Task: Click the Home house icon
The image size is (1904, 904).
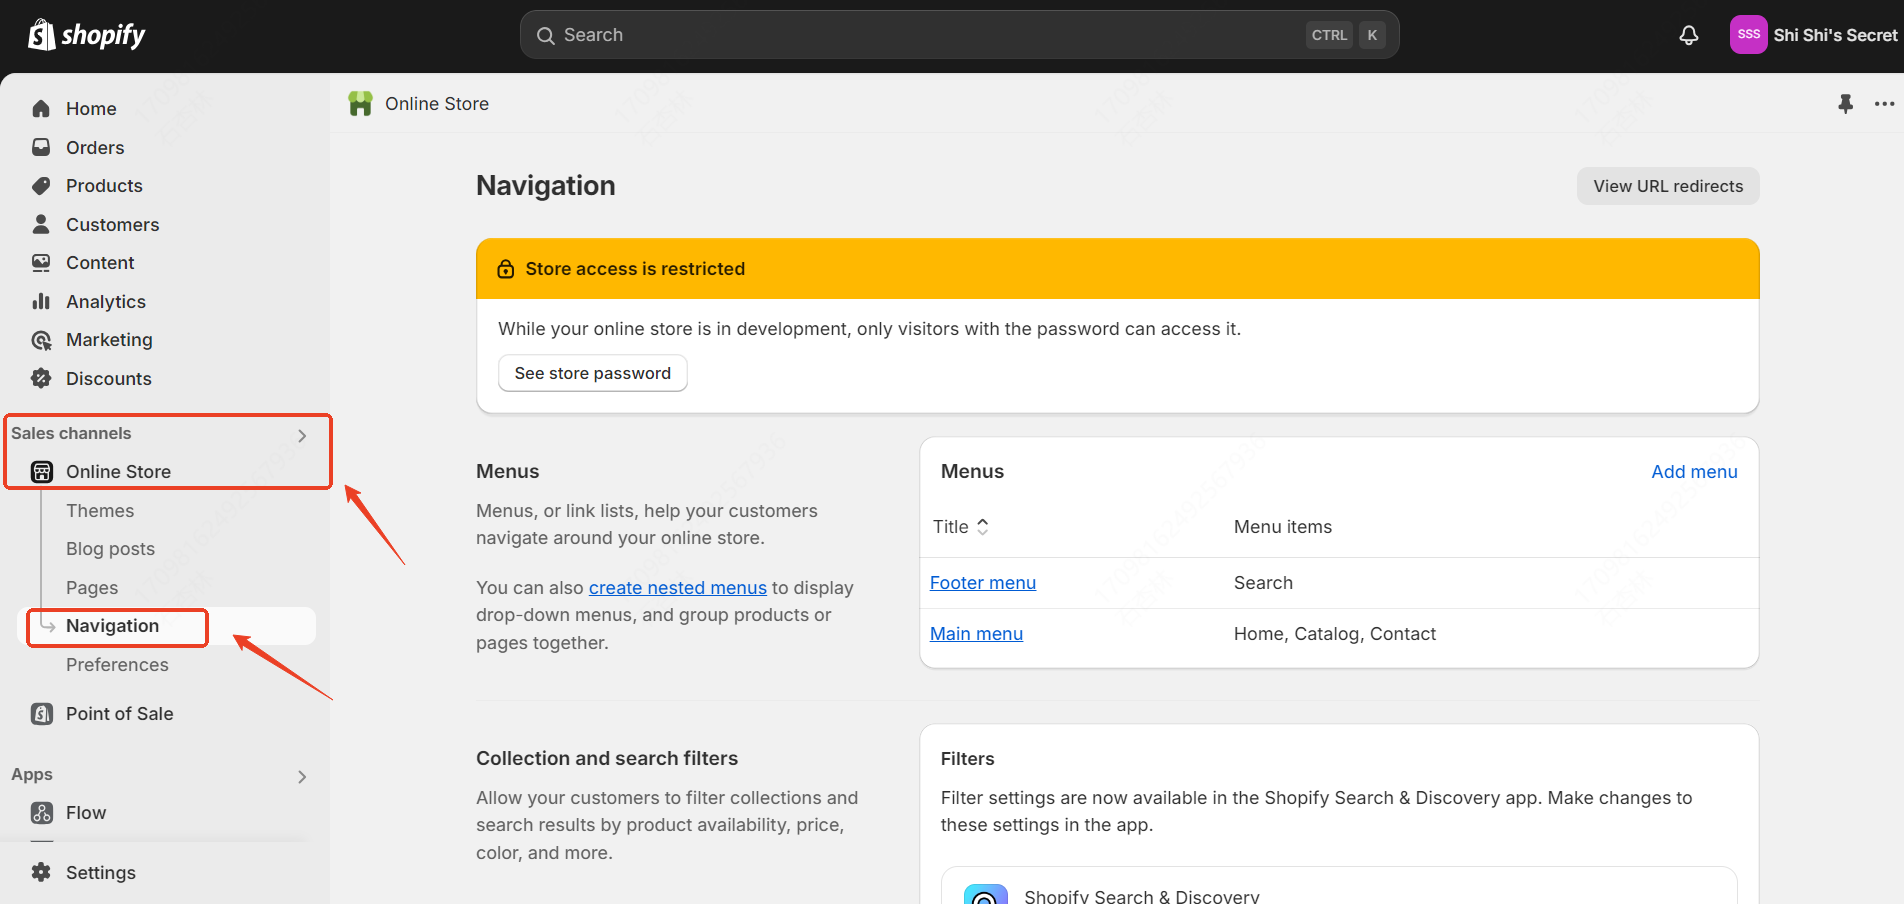Action: coord(41,108)
